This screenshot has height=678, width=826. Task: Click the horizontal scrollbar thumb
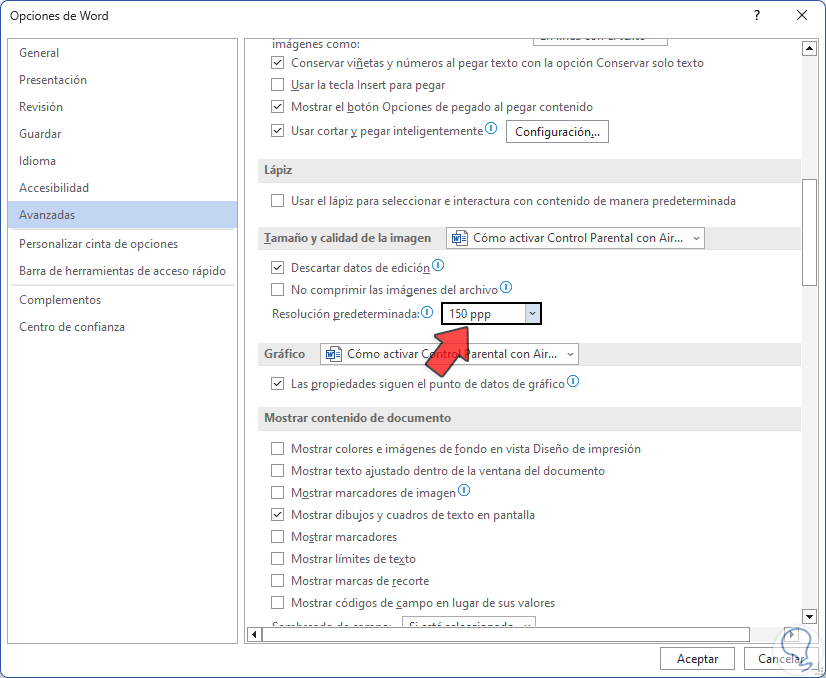tap(506, 634)
